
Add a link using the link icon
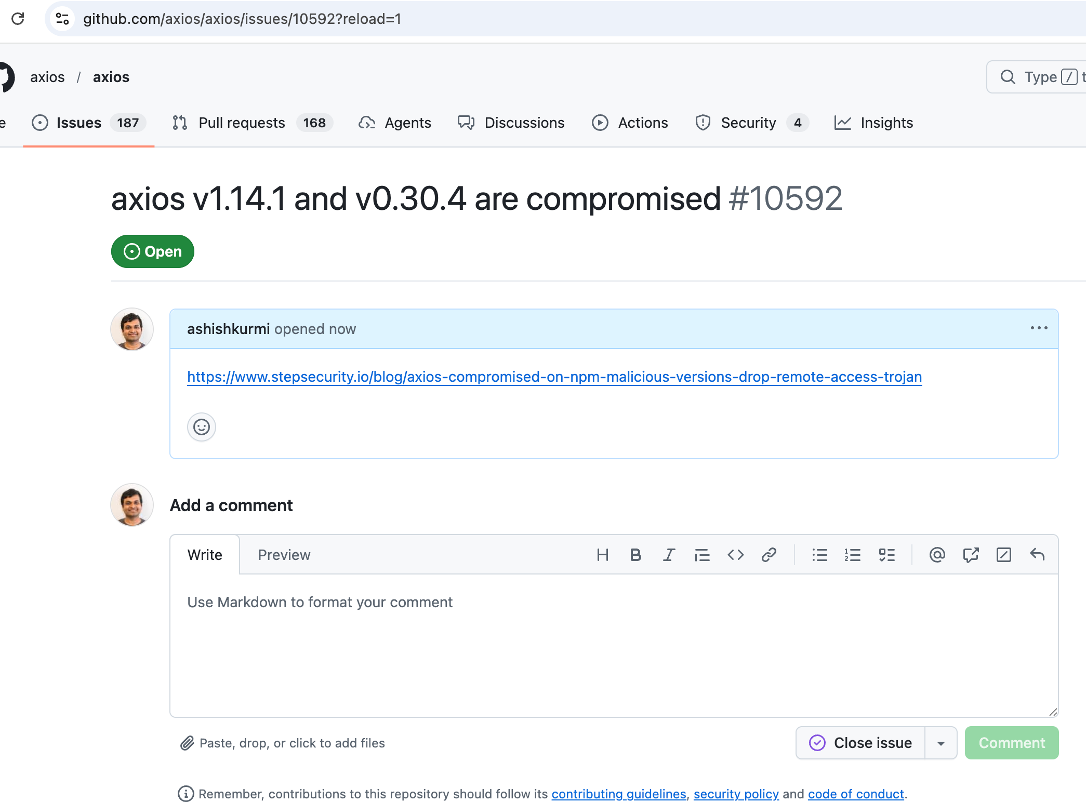coord(769,555)
